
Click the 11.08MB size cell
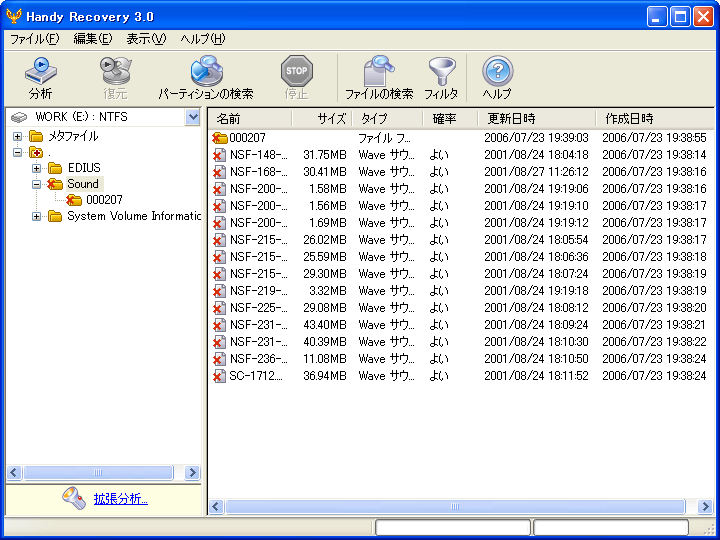(x=325, y=359)
